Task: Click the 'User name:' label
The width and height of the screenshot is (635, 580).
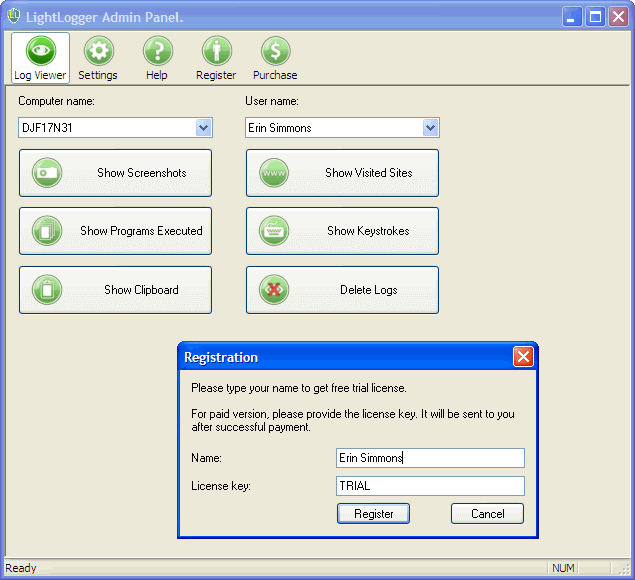Action: (272, 101)
